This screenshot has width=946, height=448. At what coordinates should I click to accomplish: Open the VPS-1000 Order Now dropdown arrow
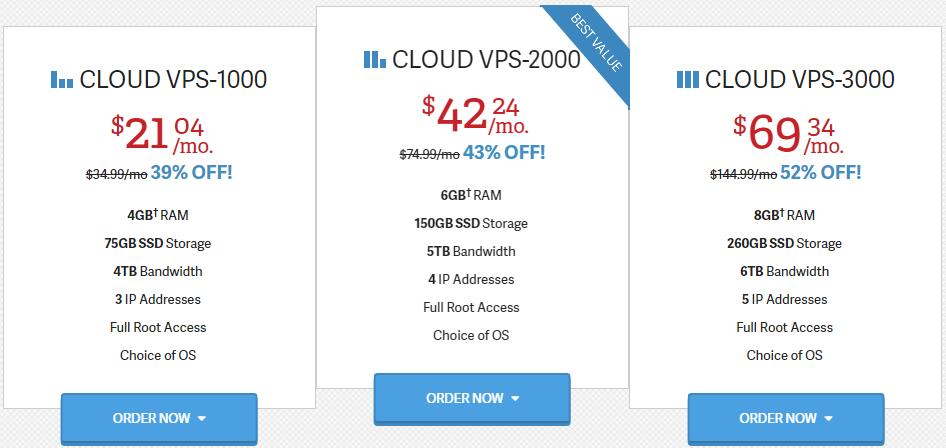pyautogui.click(x=202, y=418)
